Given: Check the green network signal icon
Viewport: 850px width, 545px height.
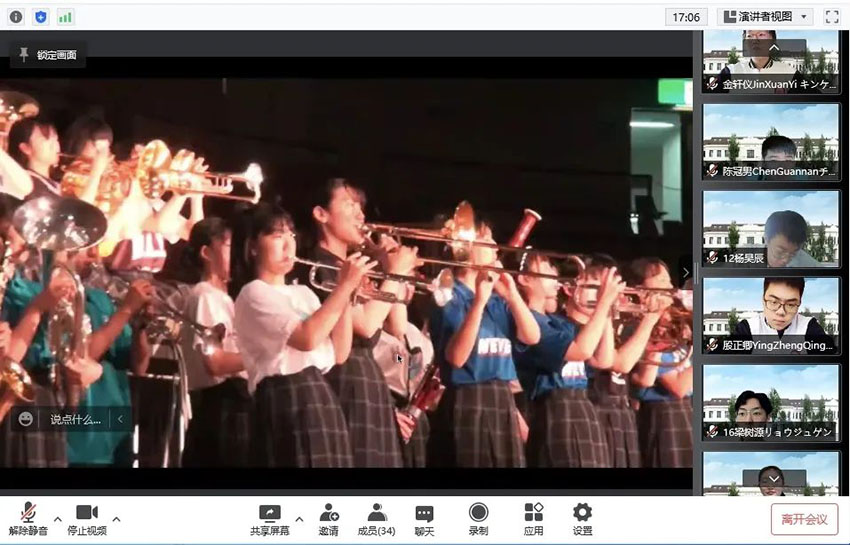Looking at the screenshot, I should 66,17.
